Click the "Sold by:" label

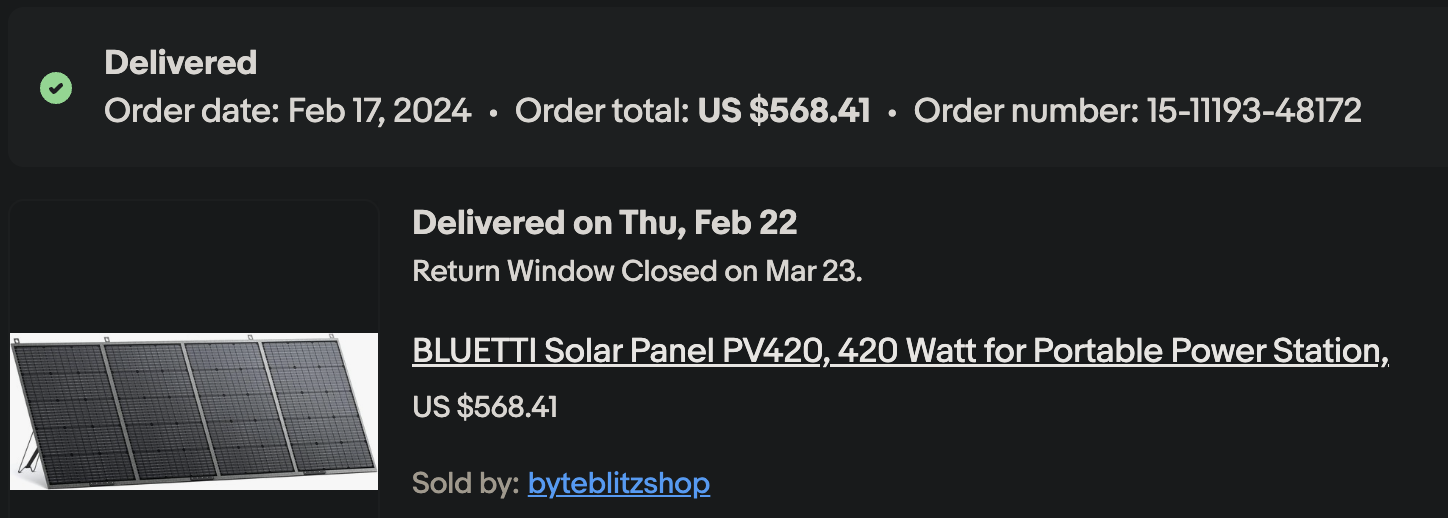(x=465, y=484)
